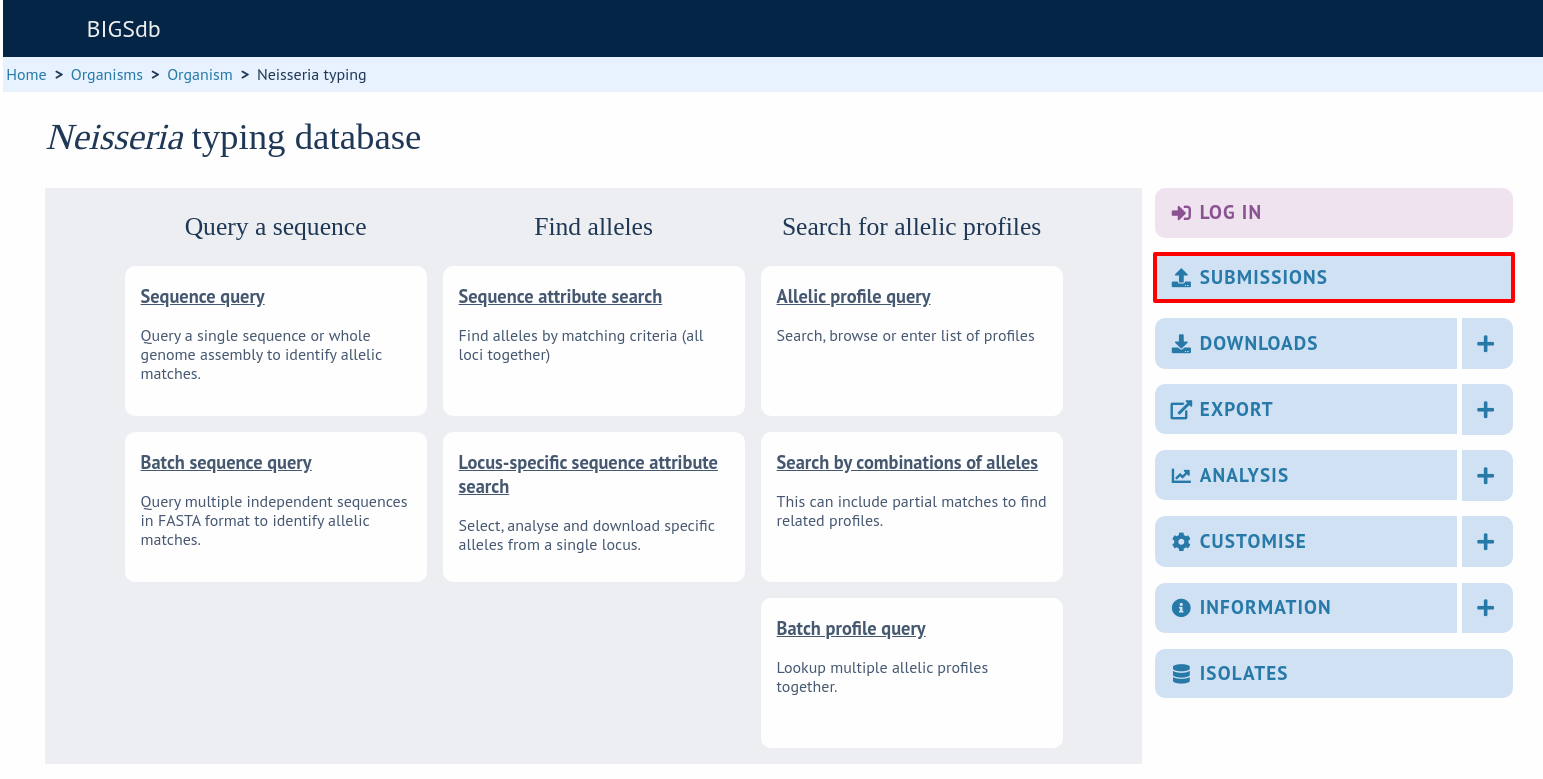Click 'Query a sequence' heading
This screenshot has height=779, width=1543.
(276, 227)
